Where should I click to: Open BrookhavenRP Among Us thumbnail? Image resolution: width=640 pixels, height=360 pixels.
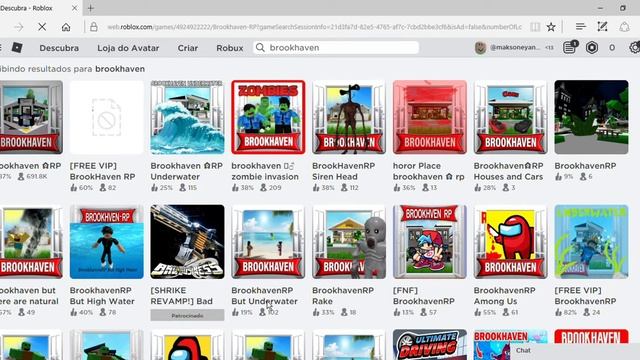coord(511,242)
